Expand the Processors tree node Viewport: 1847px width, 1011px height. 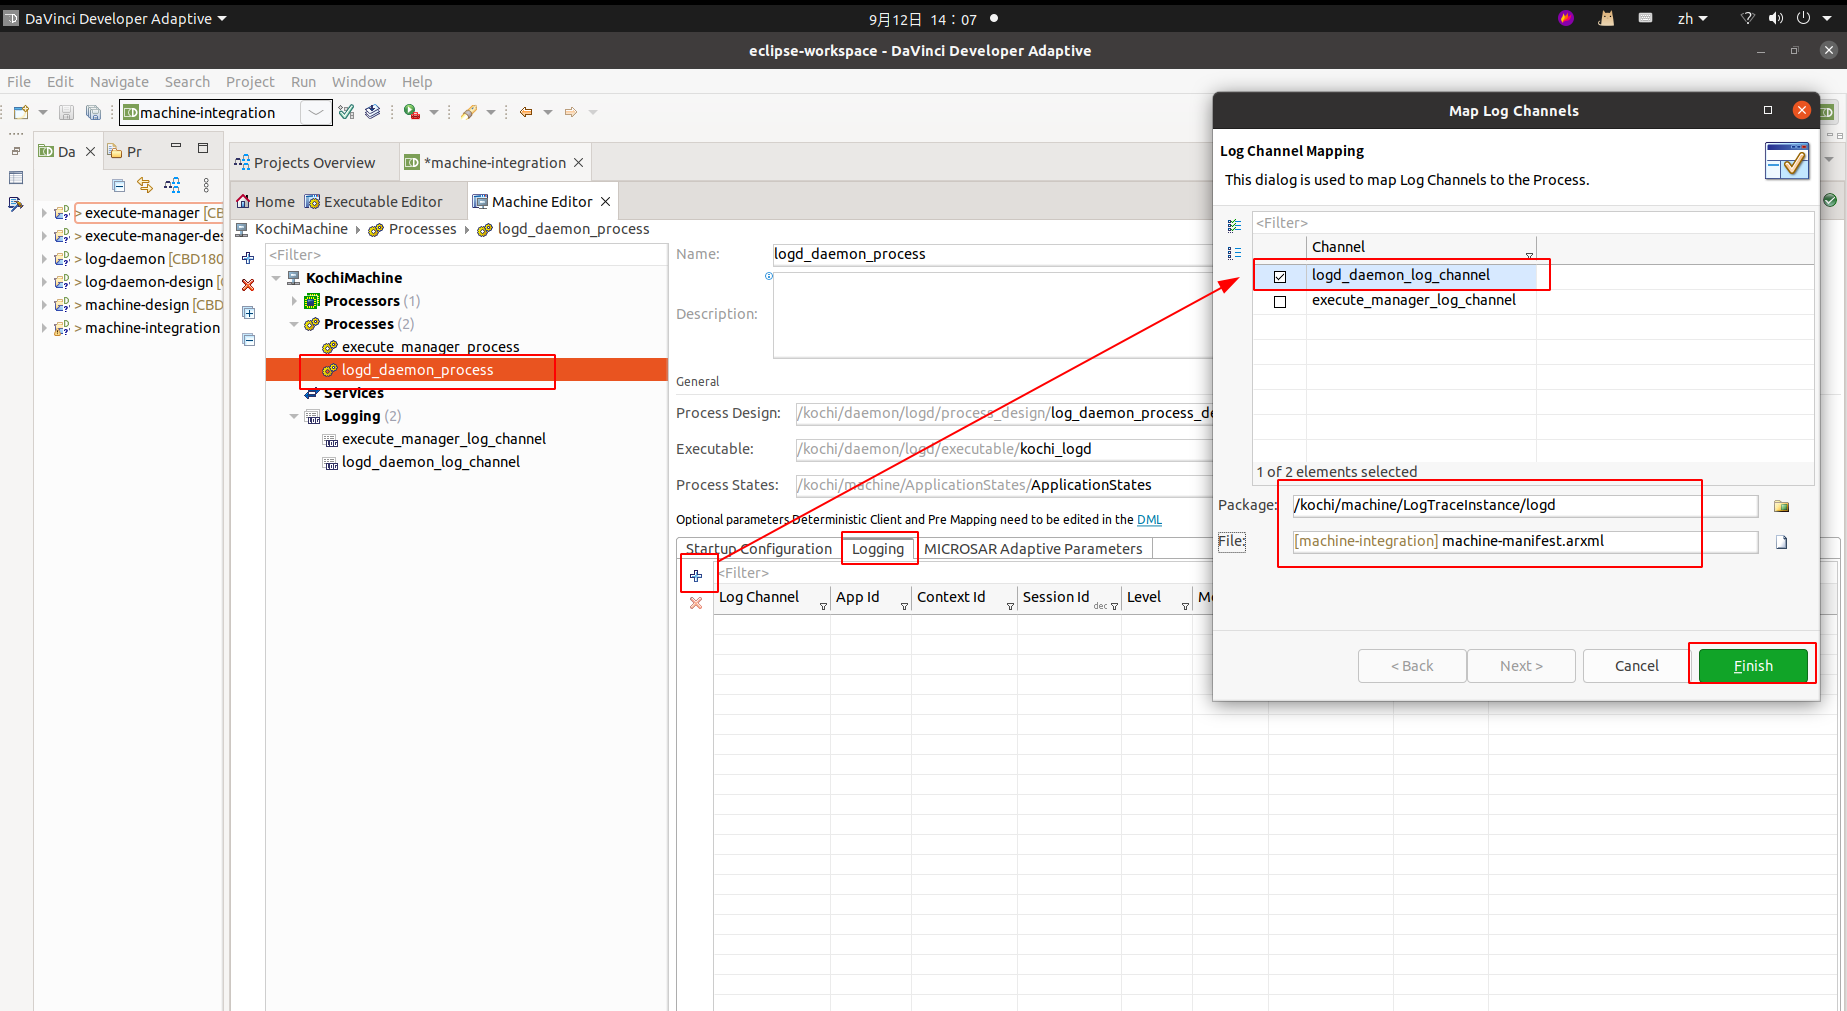(x=294, y=301)
